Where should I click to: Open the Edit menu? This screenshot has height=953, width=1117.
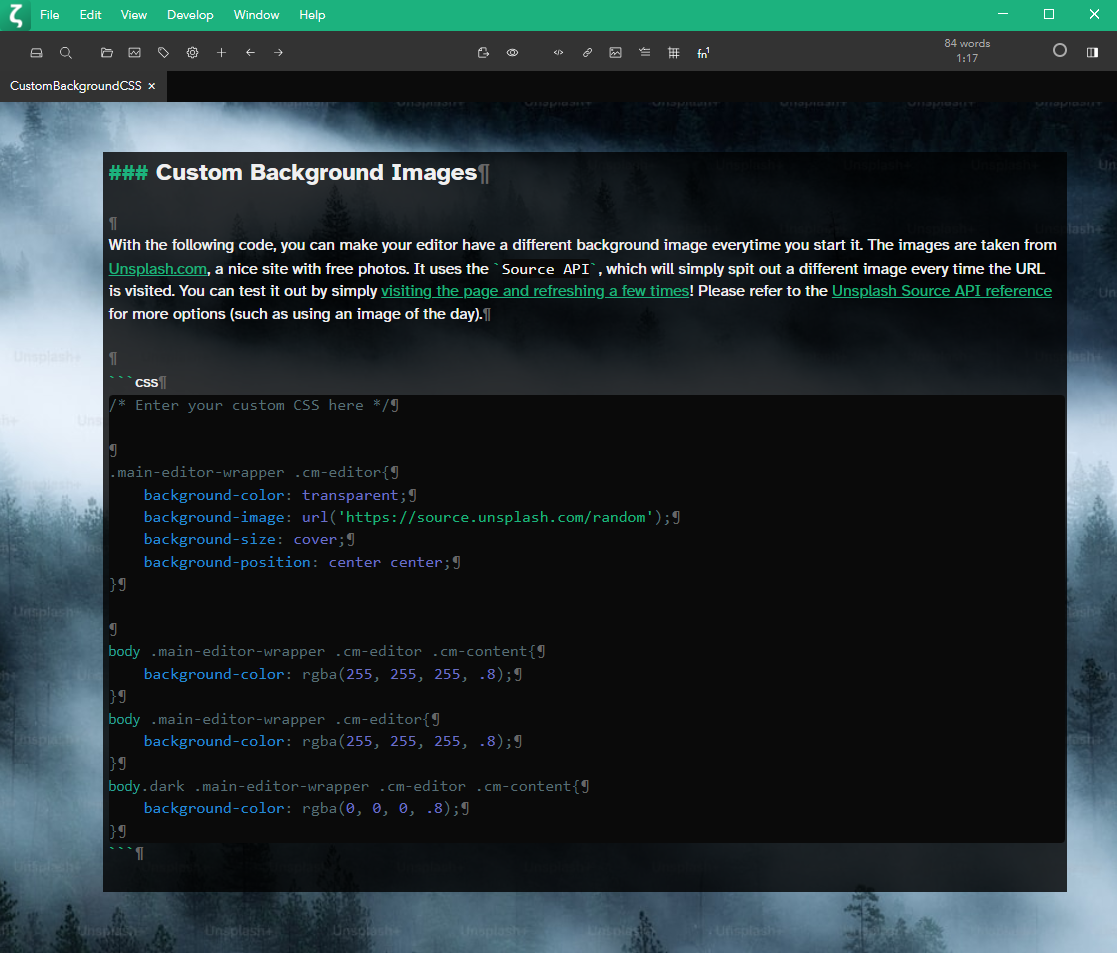click(x=90, y=15)
